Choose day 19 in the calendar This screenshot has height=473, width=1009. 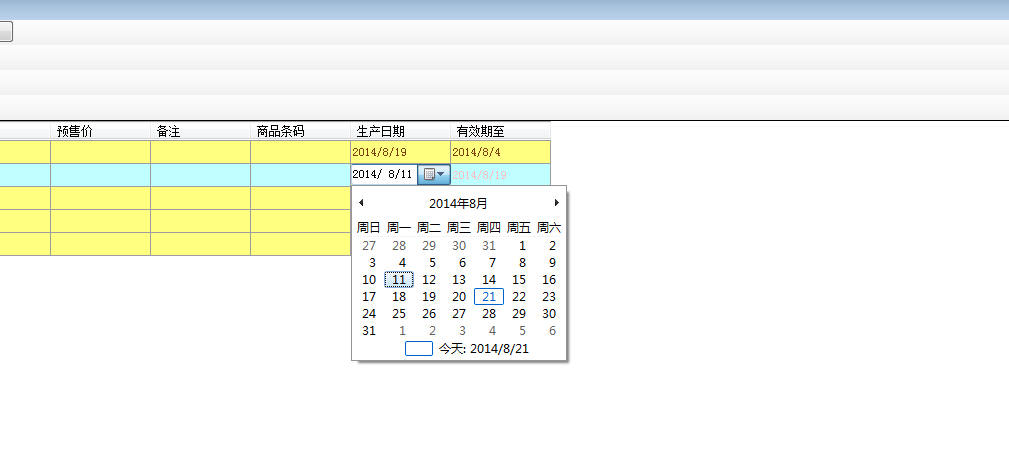pyautogui.click(x=429, y=297)
